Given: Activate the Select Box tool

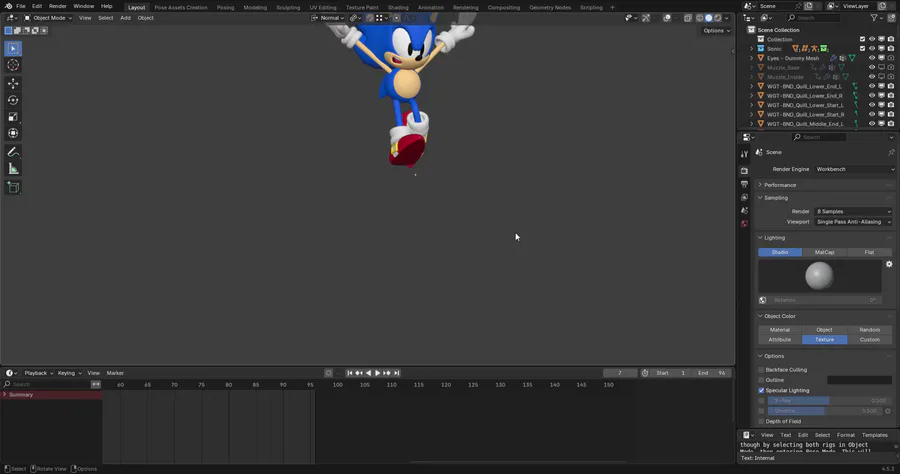Looking at the screenshot, I should click(13, 49).
